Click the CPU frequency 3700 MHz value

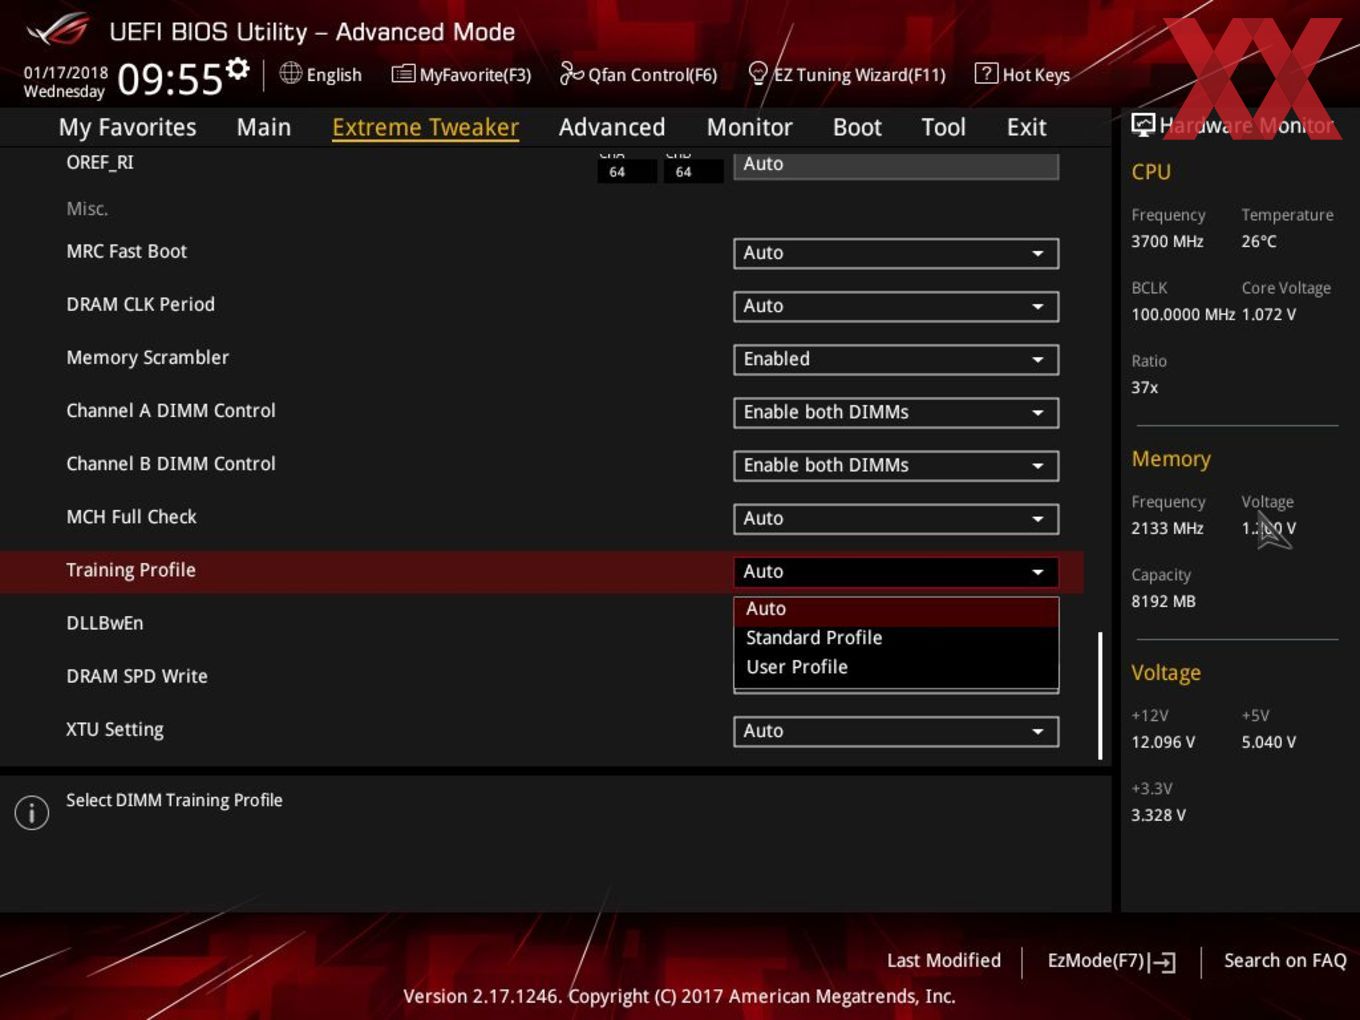[x=1167, y=241]
